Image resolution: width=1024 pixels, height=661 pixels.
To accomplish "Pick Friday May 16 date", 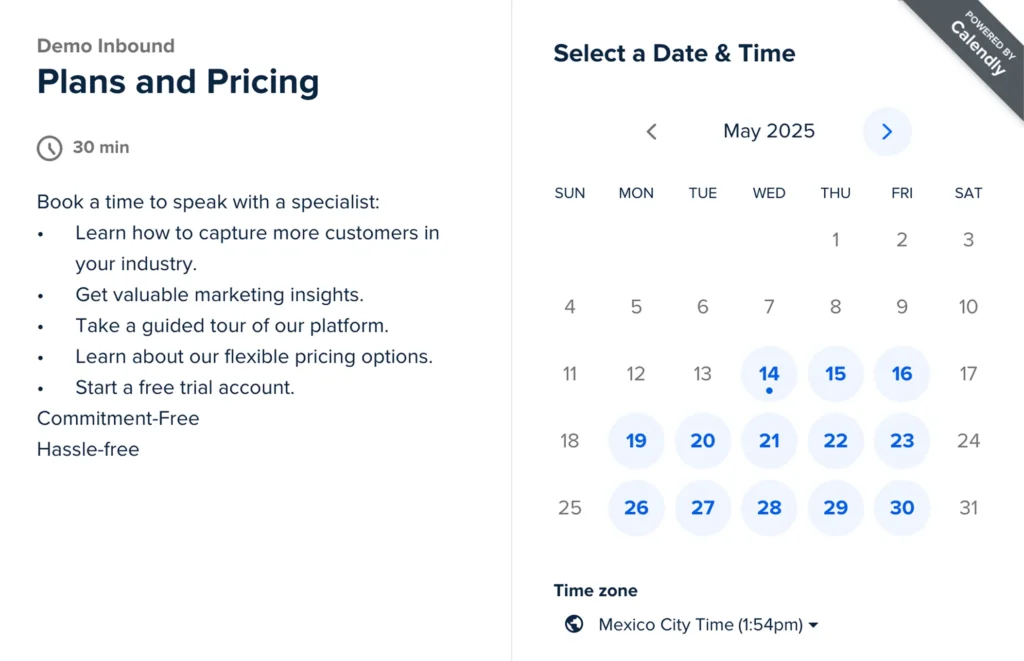I will click(x=902, y=374).
